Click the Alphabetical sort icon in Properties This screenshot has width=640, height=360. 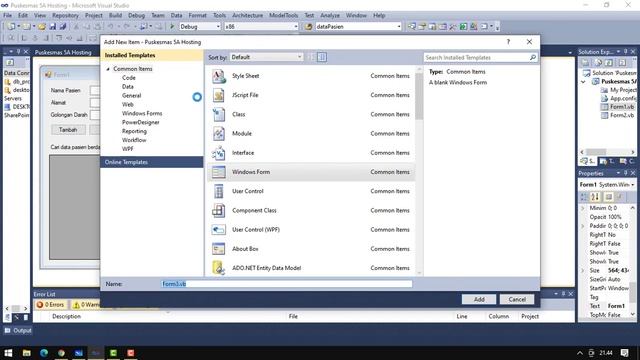(595, 197)
